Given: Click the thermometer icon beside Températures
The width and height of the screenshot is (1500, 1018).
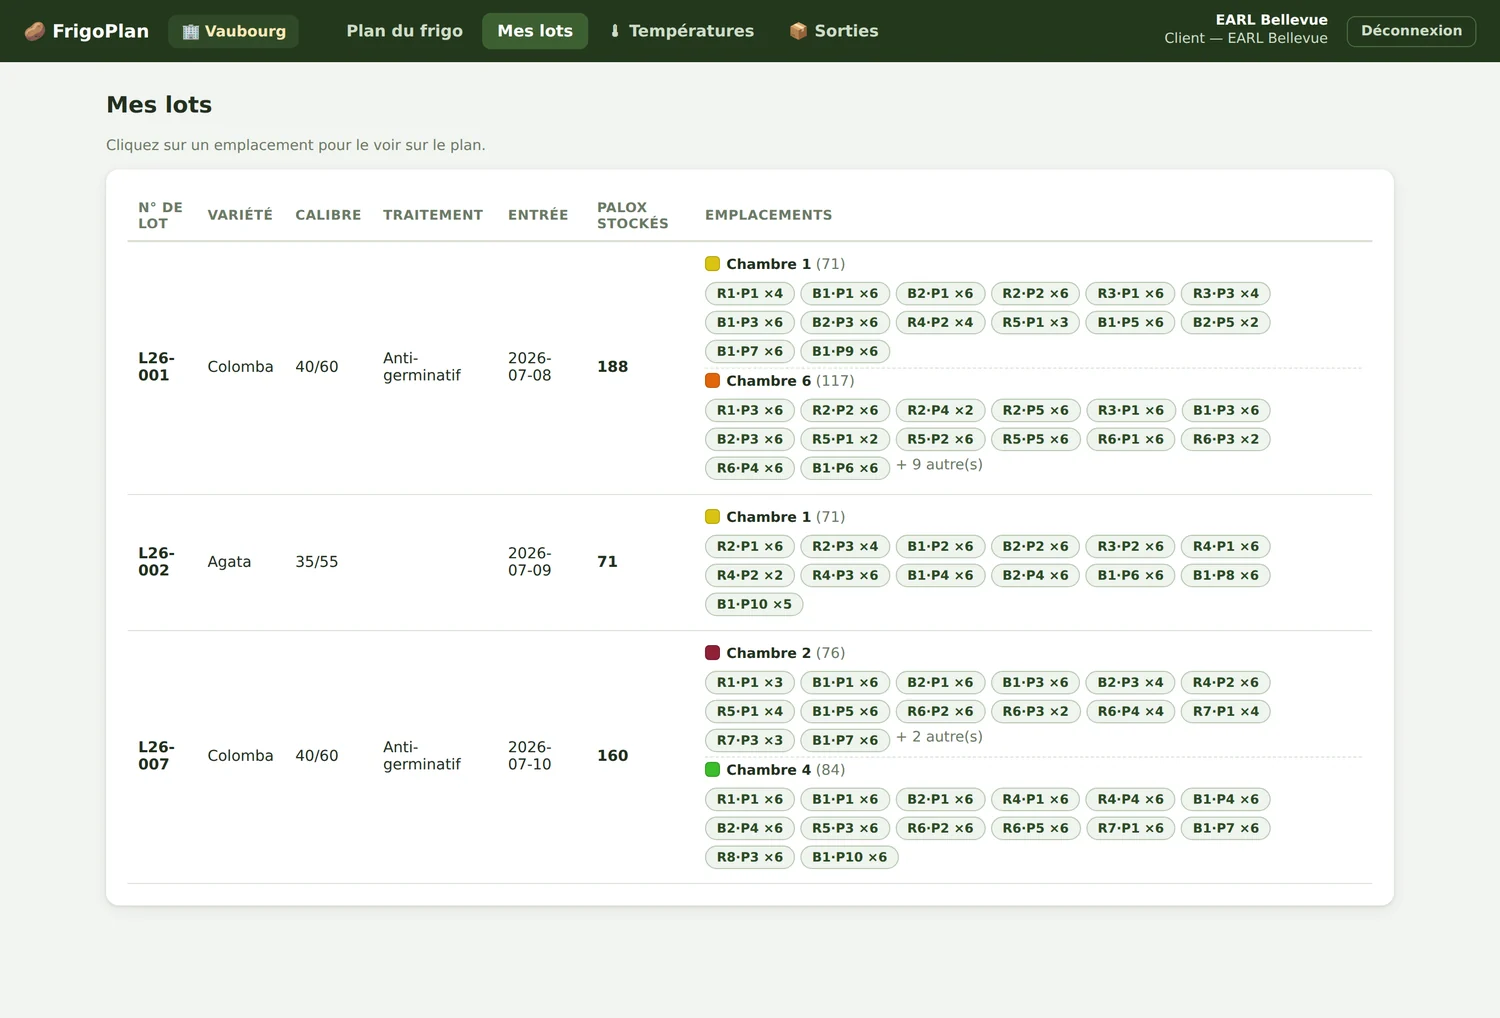Looking at the screenshot, I should [615, 31].
